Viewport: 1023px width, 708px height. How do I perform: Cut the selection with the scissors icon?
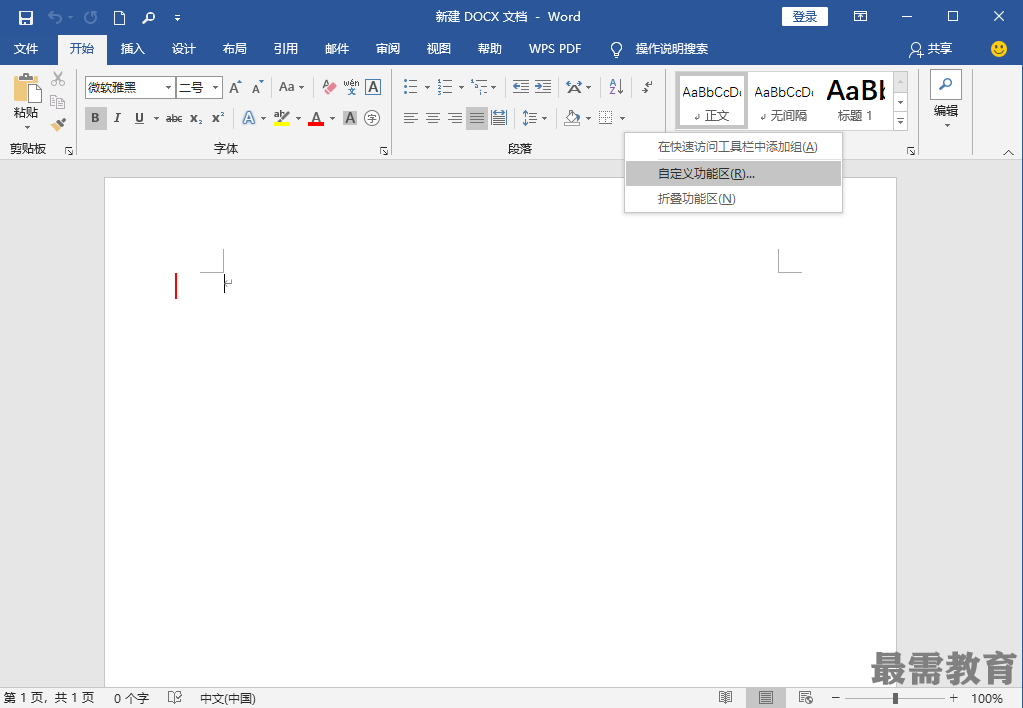[x=58, y=79]
